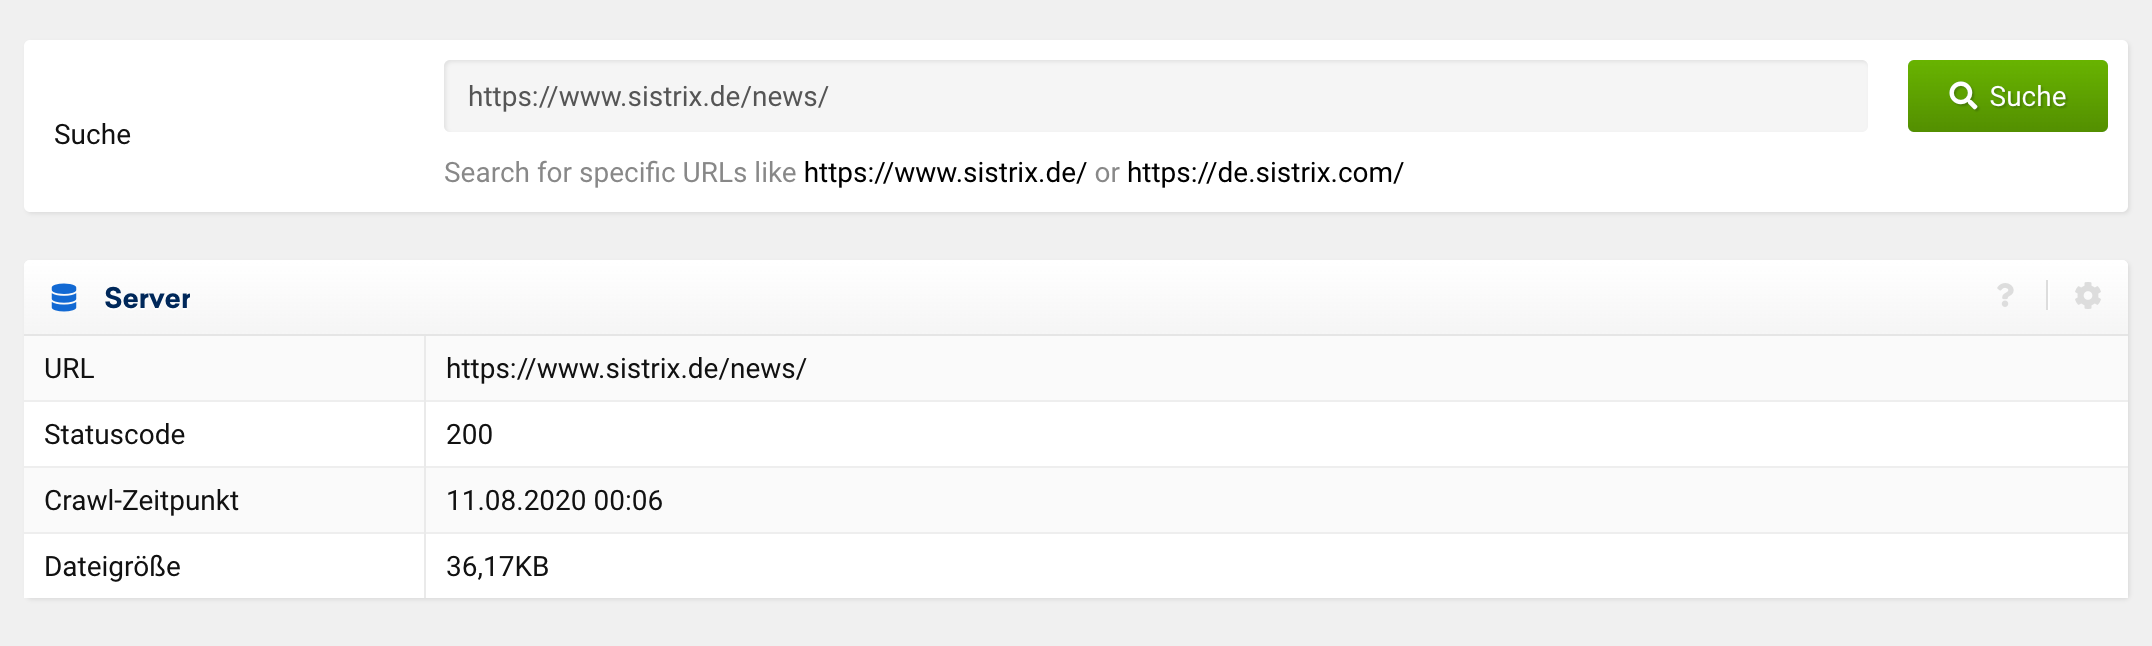
Task: Click the blue Server database icon
Action: (x=64, y=298)
